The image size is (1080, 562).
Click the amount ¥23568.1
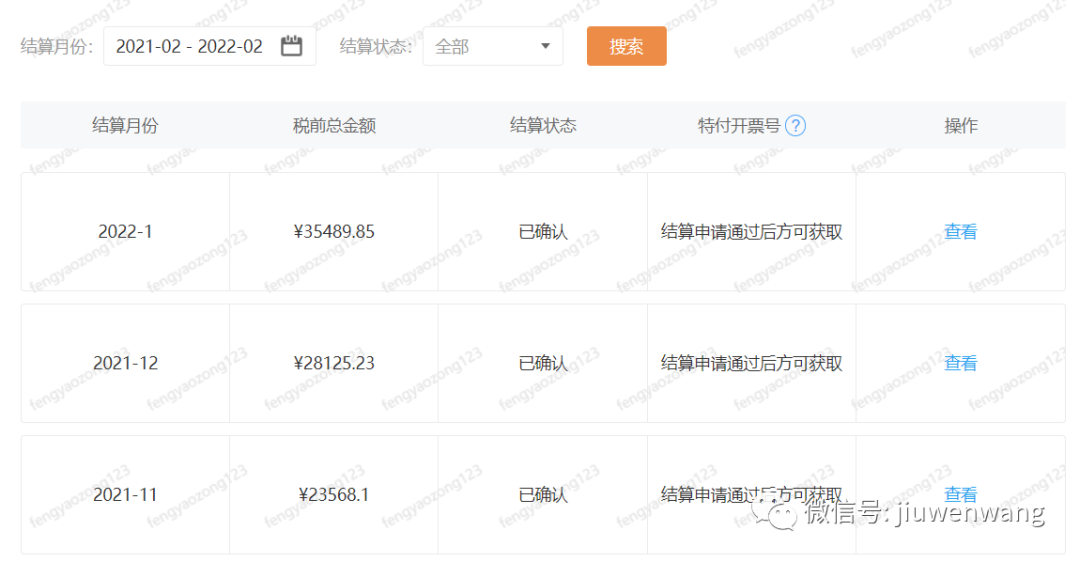click(334, 495)
